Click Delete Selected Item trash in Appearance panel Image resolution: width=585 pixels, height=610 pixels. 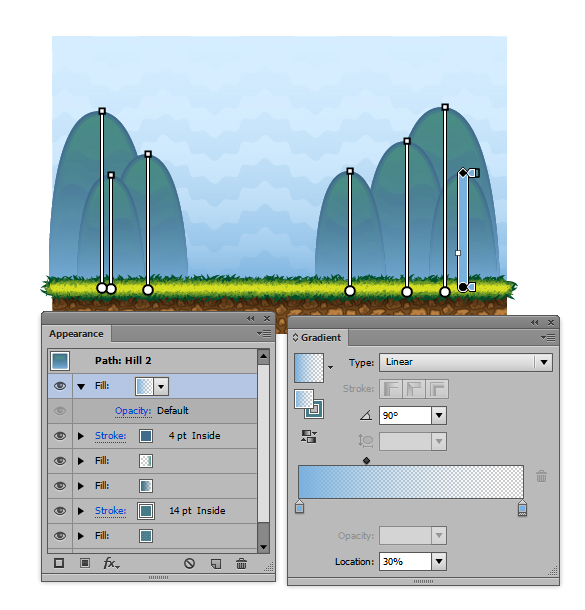click(242, 563)
